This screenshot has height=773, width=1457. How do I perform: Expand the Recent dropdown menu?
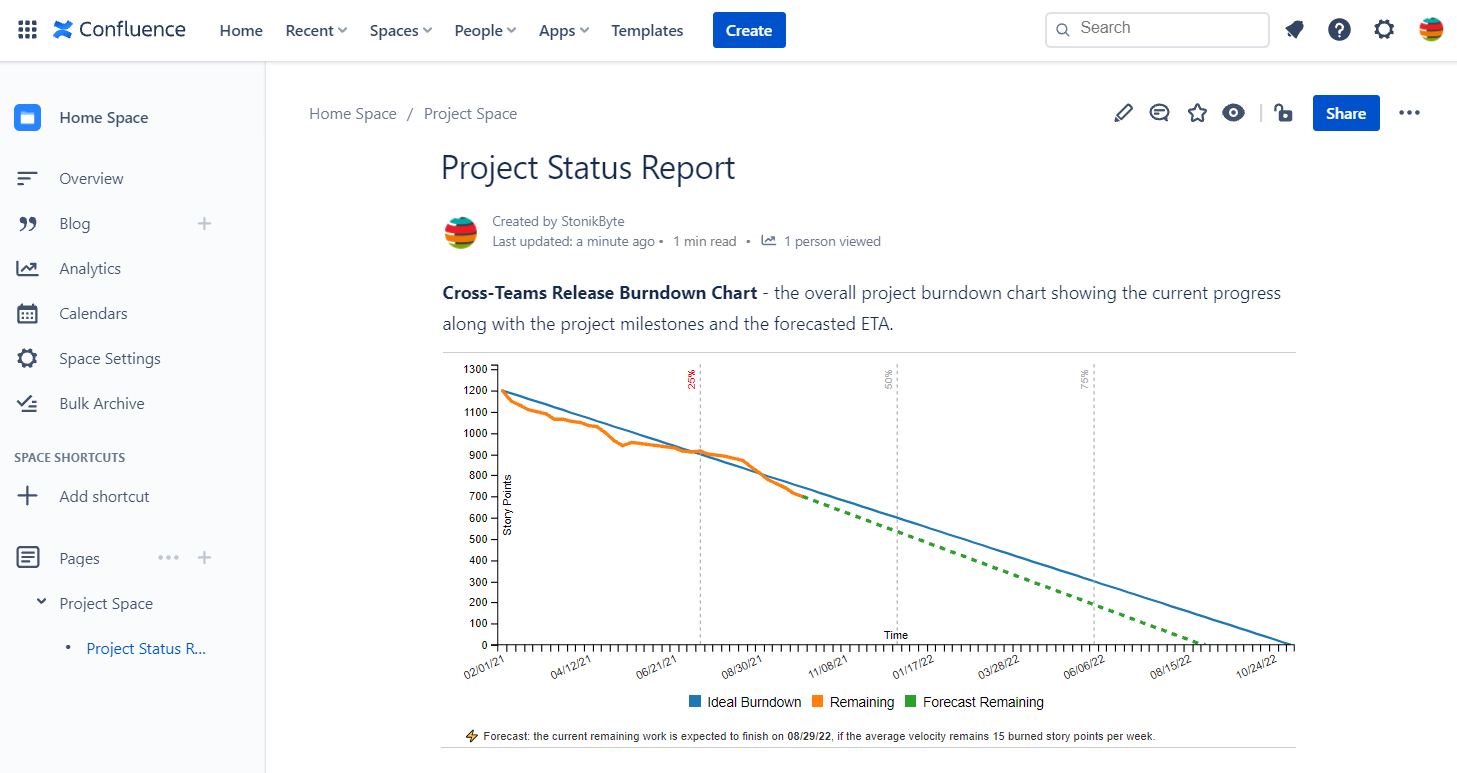tap(316, 31)
